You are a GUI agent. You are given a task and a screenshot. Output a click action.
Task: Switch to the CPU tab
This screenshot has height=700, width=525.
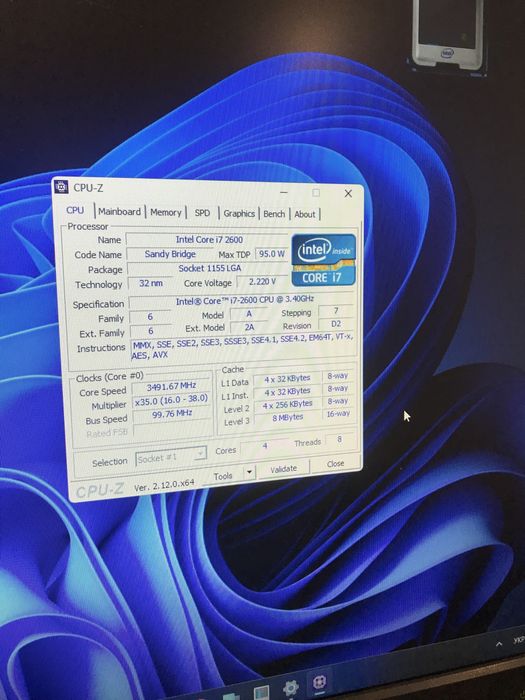point(75,210)
